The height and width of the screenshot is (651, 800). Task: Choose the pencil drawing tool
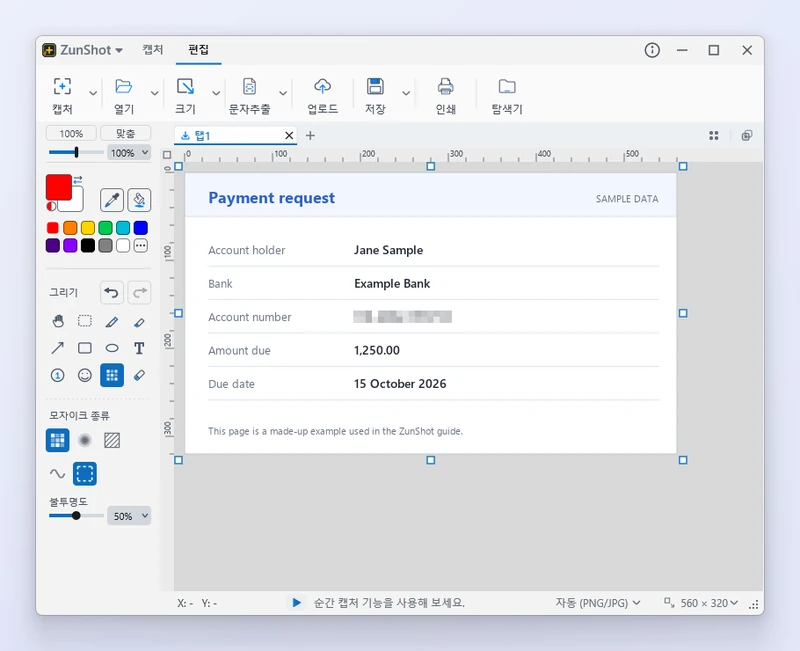112,321
